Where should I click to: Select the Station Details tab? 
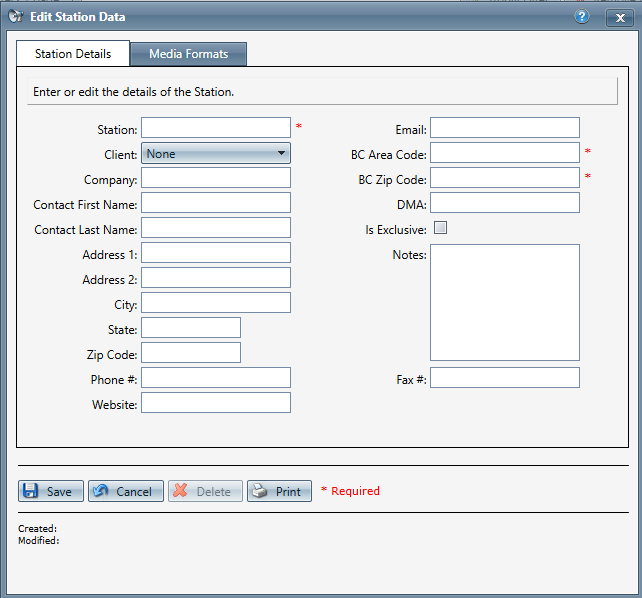[x=73, y=54]
